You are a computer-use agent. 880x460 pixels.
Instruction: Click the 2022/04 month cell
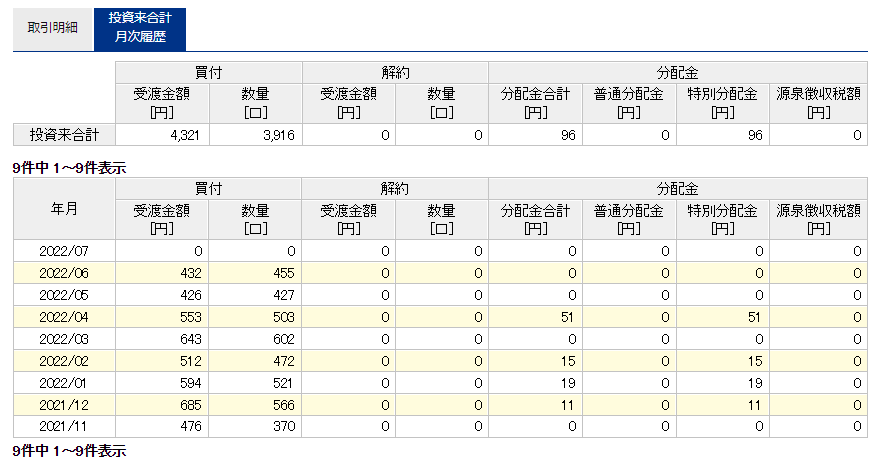pyautogui.click(x=65, y=317)
